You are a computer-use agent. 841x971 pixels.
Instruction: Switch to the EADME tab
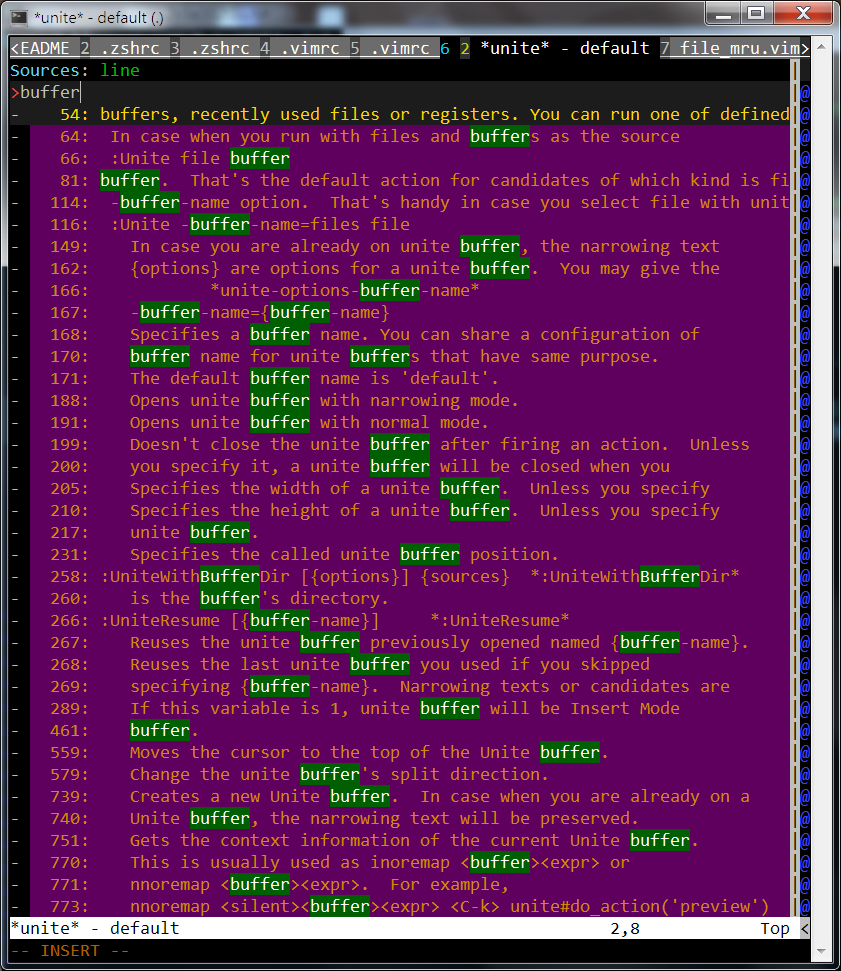tap(40, 48)
